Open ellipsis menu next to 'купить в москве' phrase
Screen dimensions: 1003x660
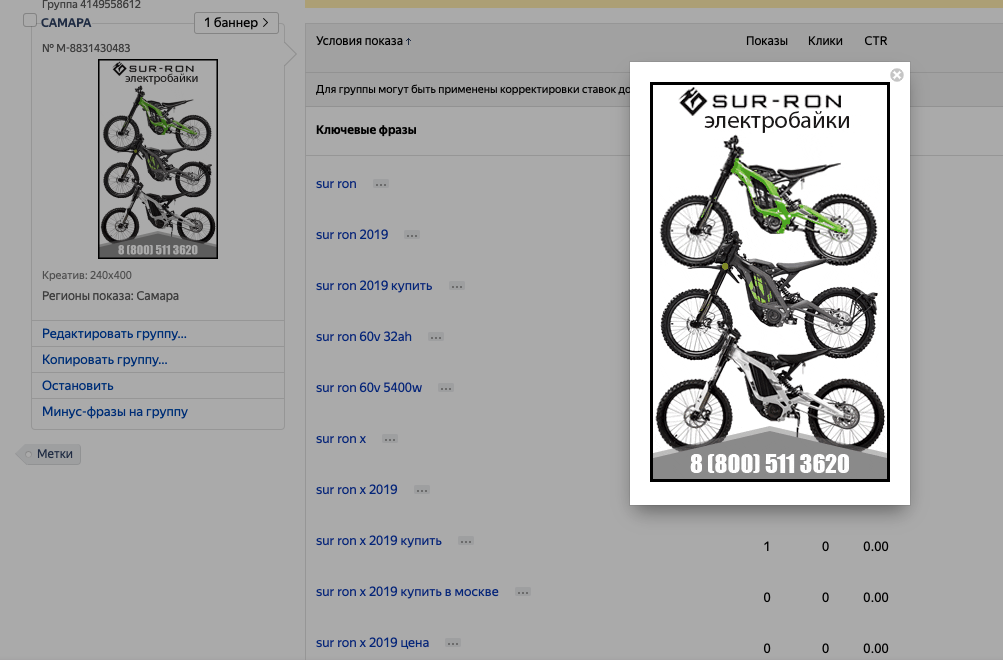click(523, 593)
